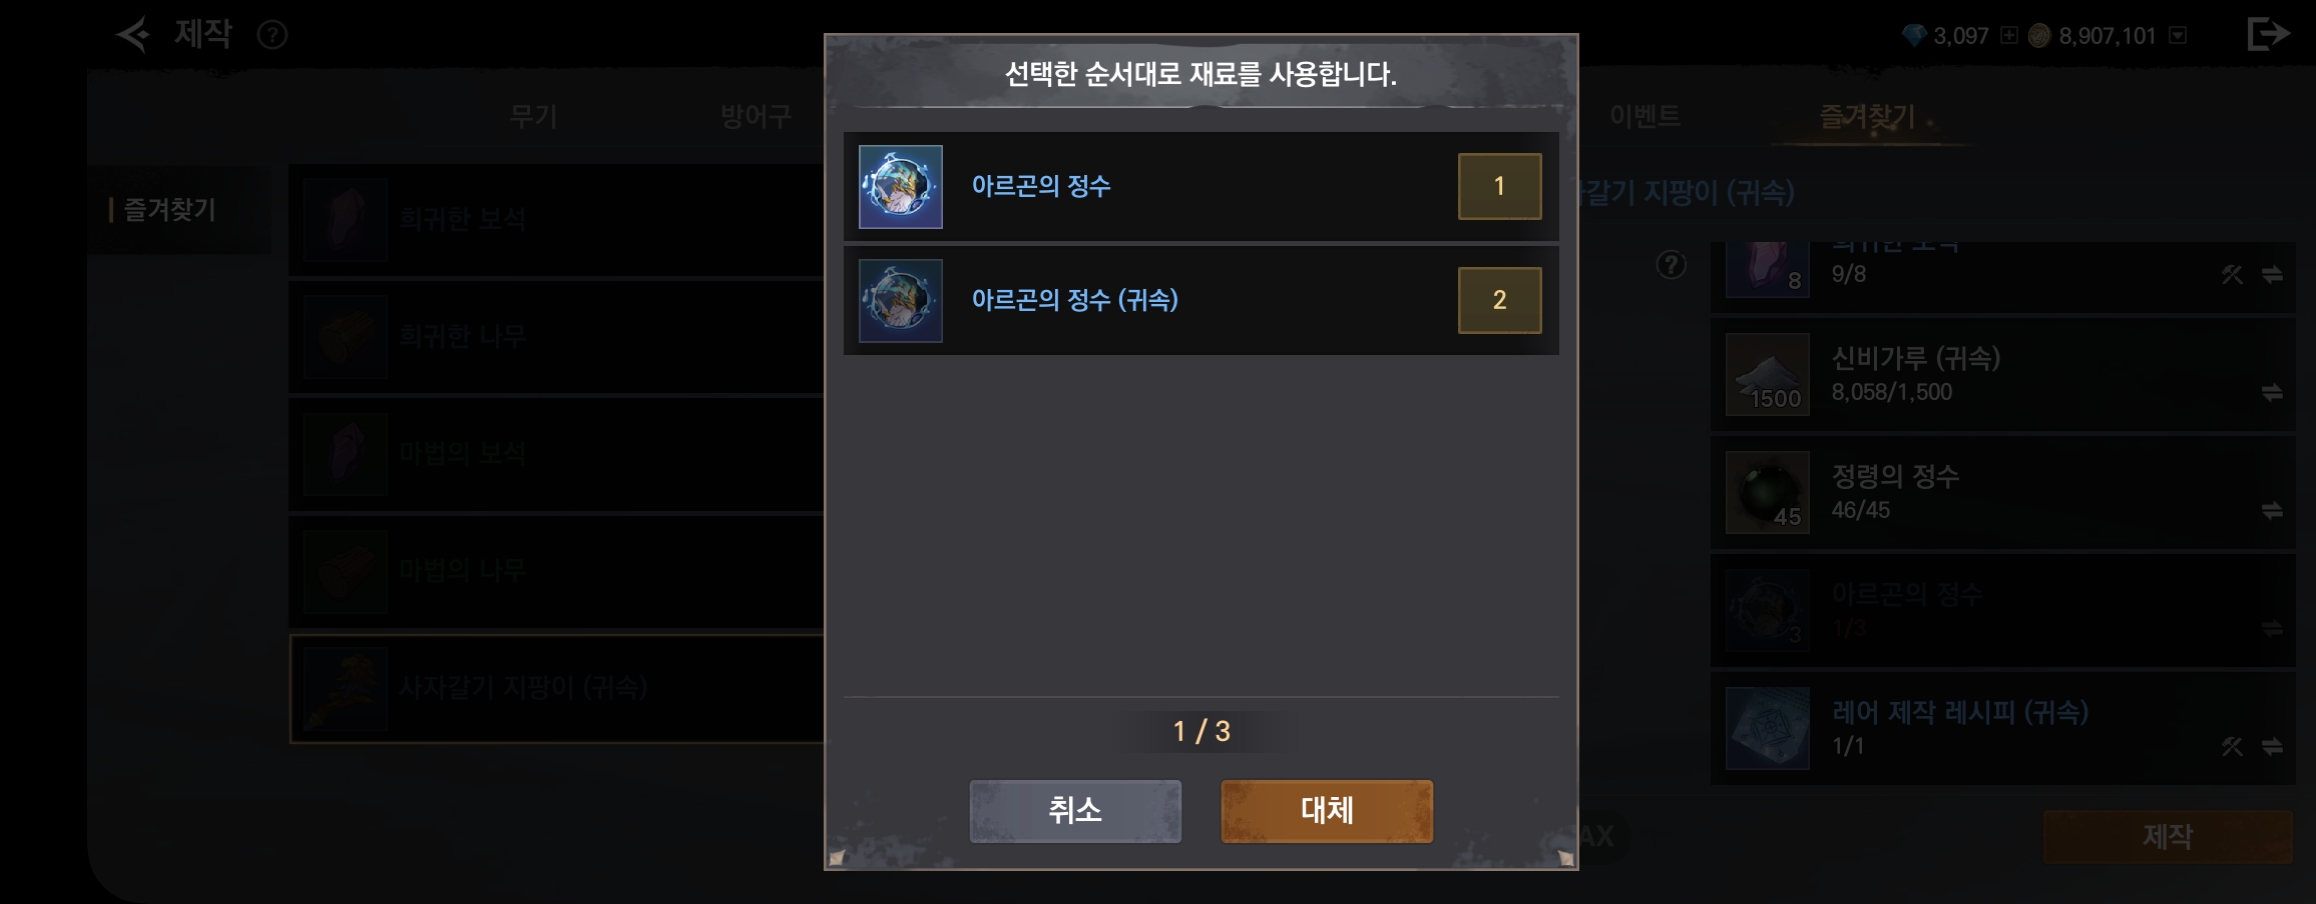Switch to the 무기 tab
The height and width of the screenshot is (904, 2316).
[533, 117]
